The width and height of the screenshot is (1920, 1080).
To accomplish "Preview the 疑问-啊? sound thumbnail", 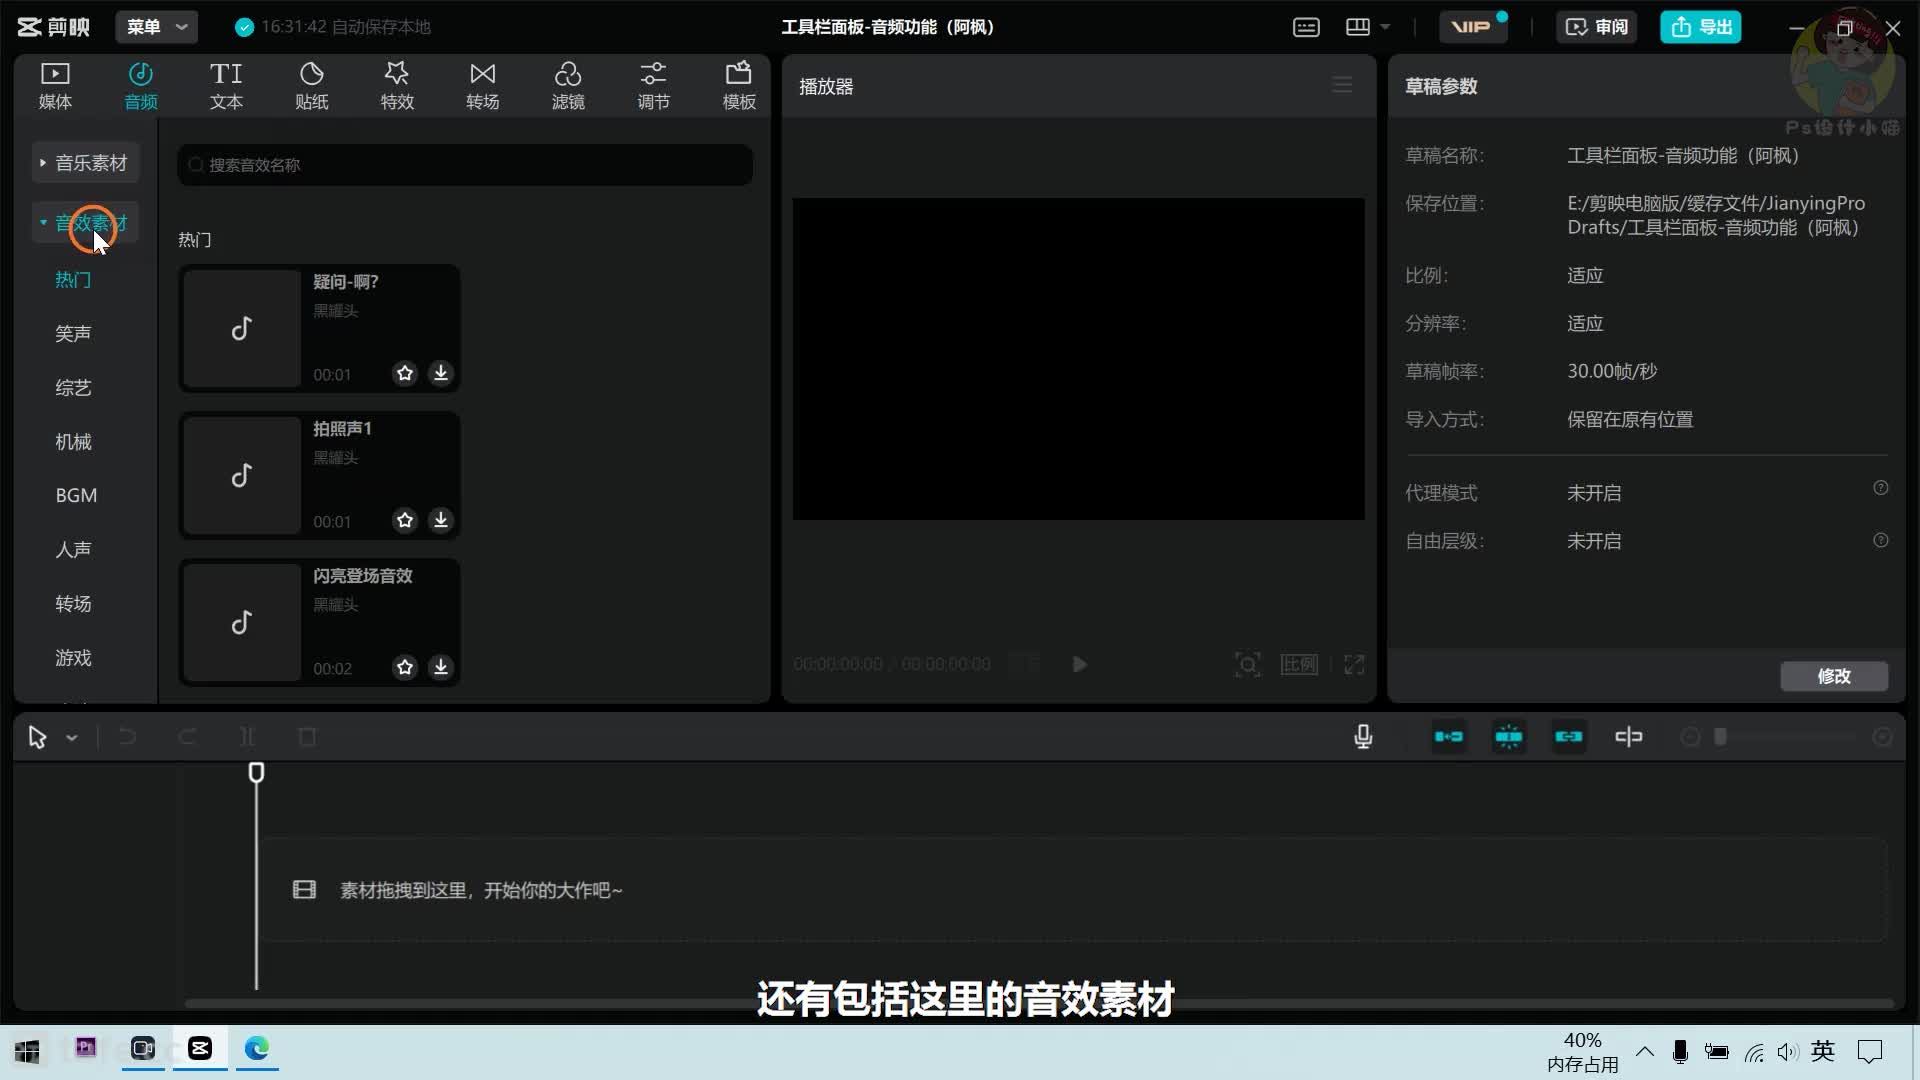I will pos(242,328).
